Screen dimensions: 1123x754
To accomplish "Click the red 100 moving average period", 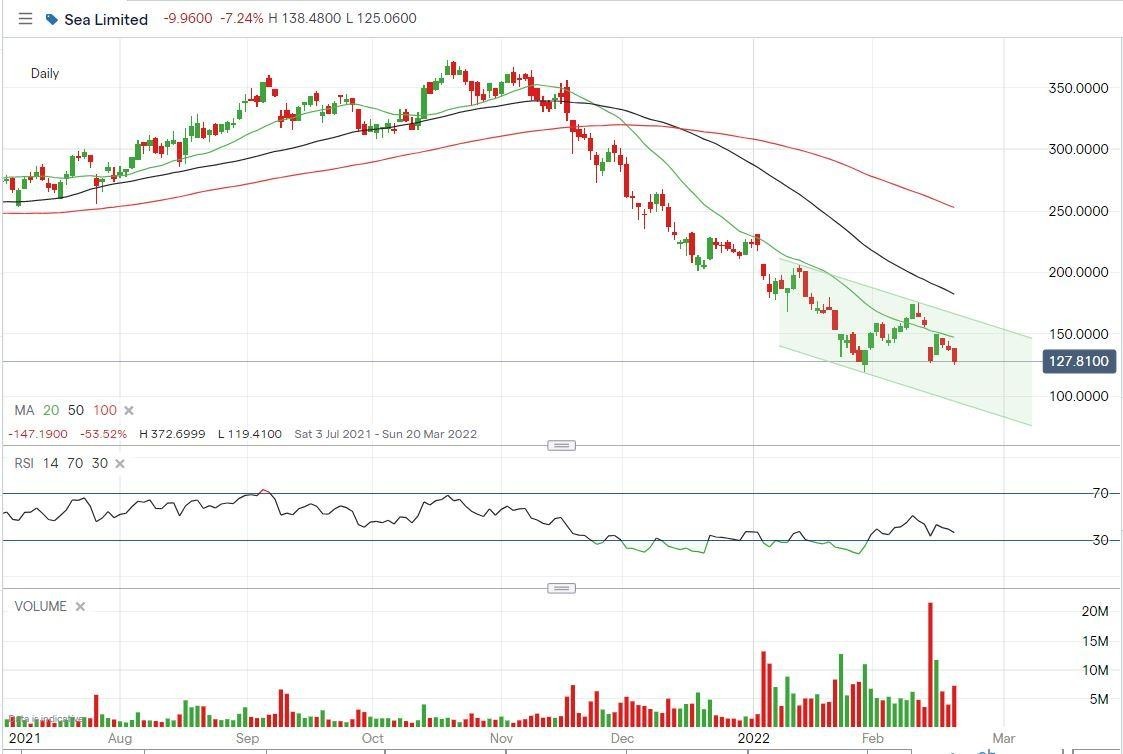I will tap(105, 410).
